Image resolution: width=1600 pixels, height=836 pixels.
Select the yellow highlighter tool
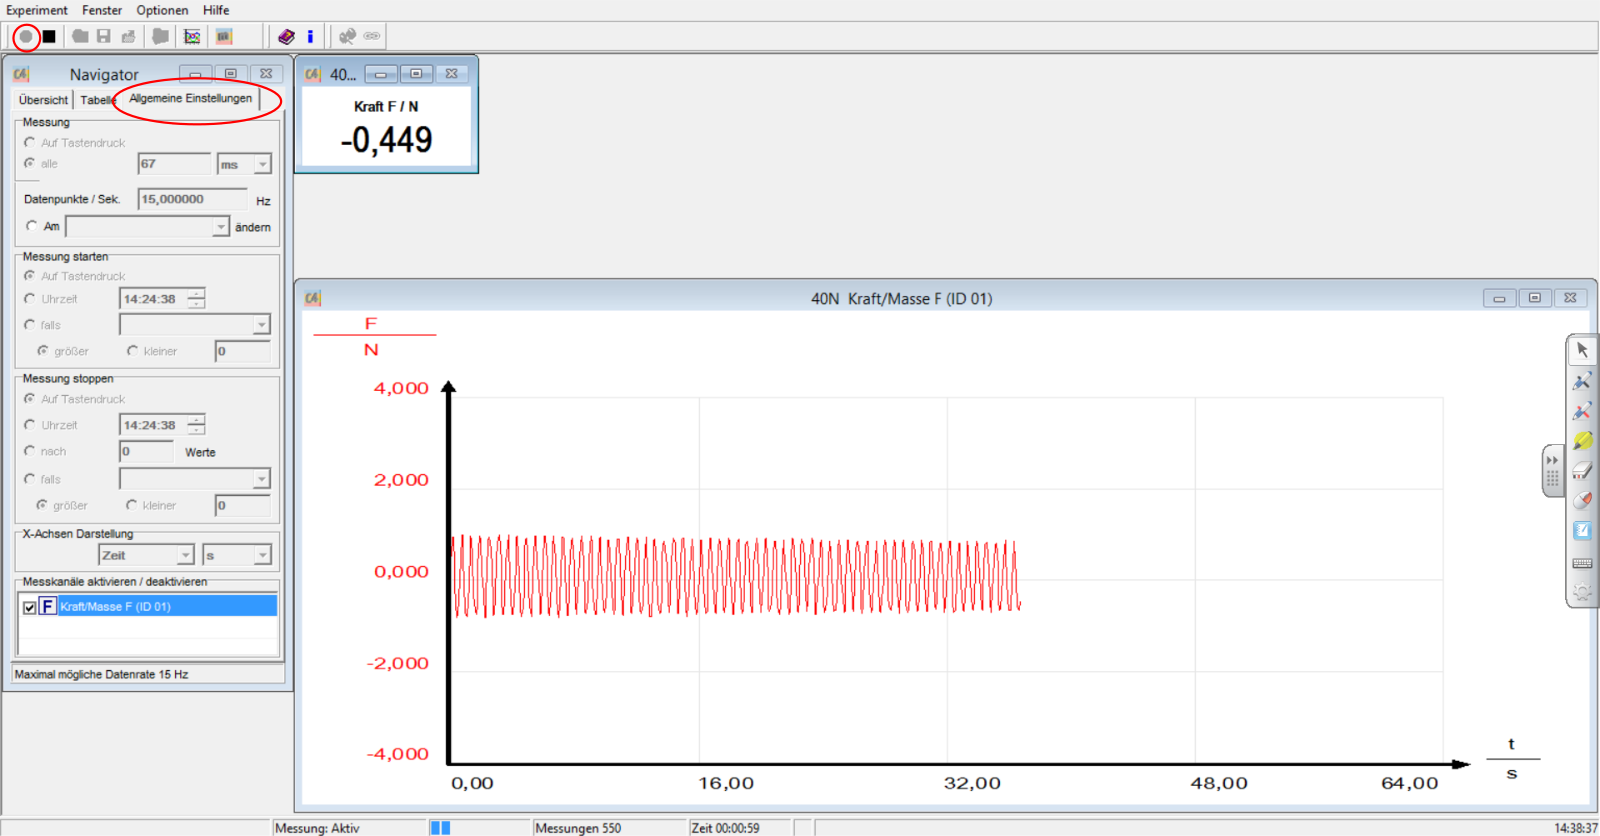click(x=1582, y=441)
